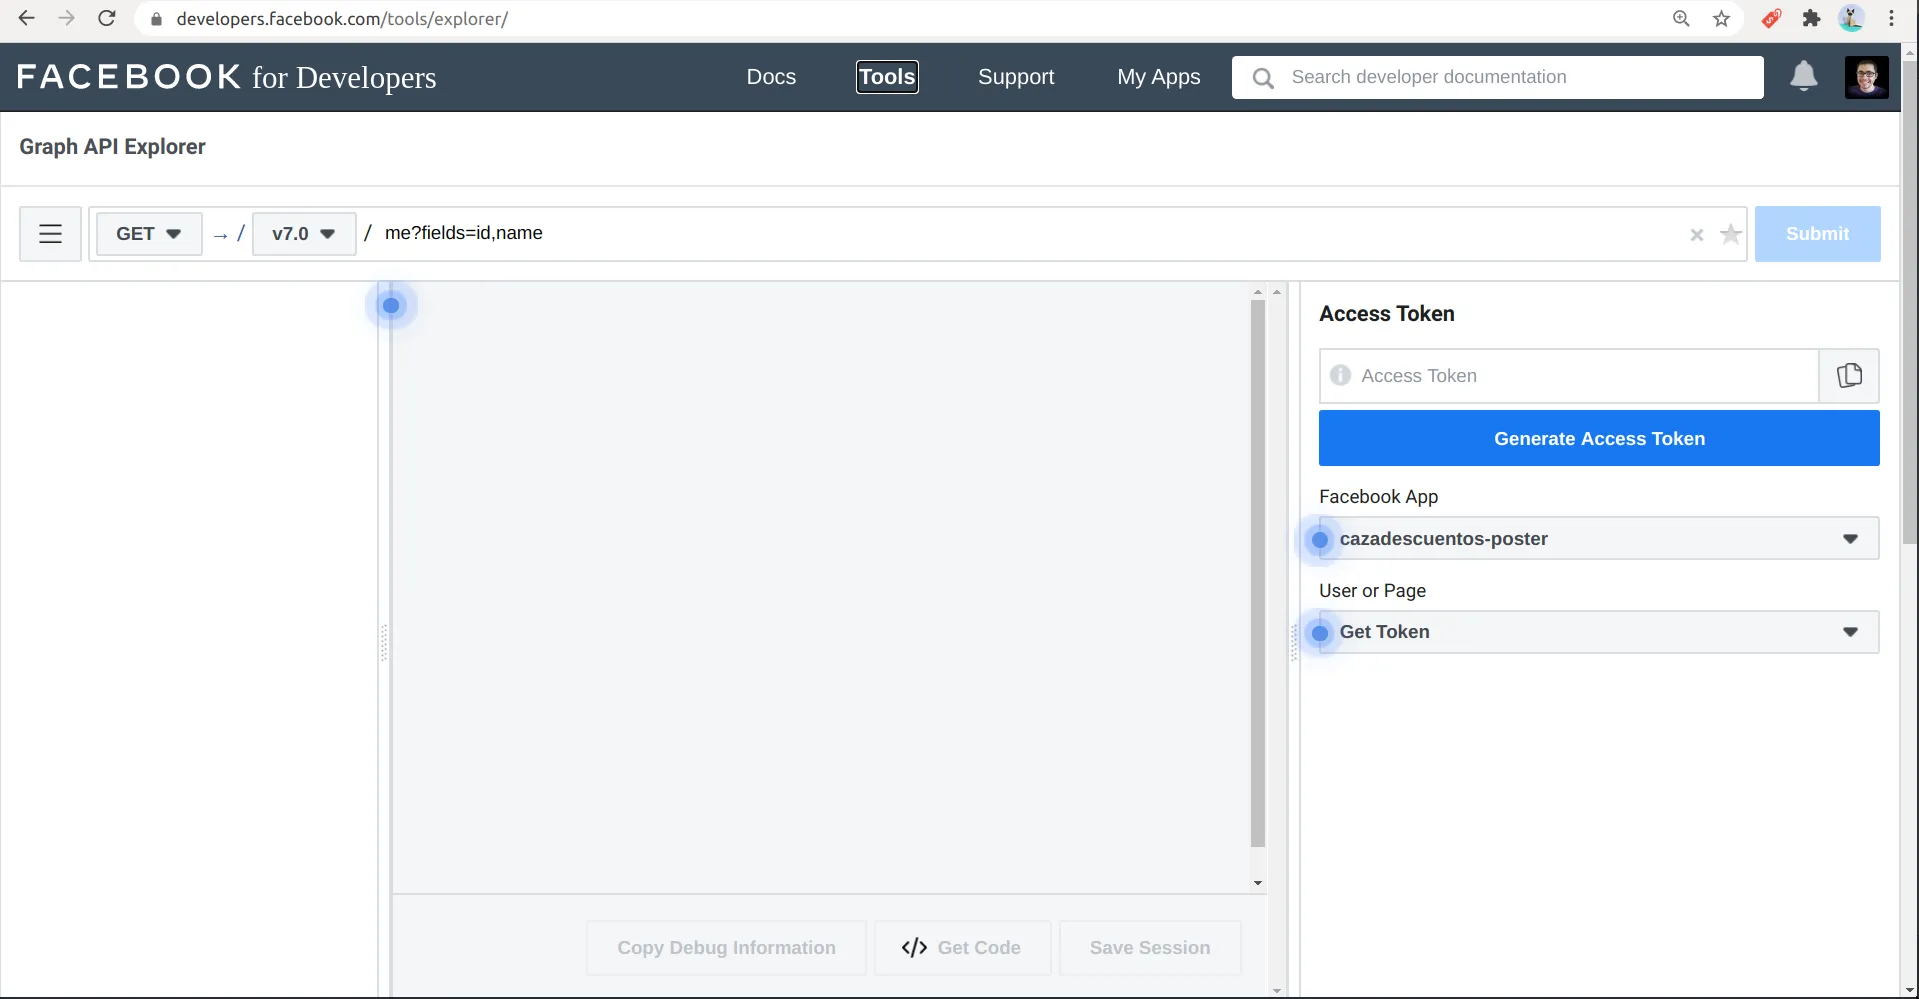Viewport: 1919px width, 999px height.
Task: Click response panel scroll down arrow
Action: click(x=1257, y=883)
